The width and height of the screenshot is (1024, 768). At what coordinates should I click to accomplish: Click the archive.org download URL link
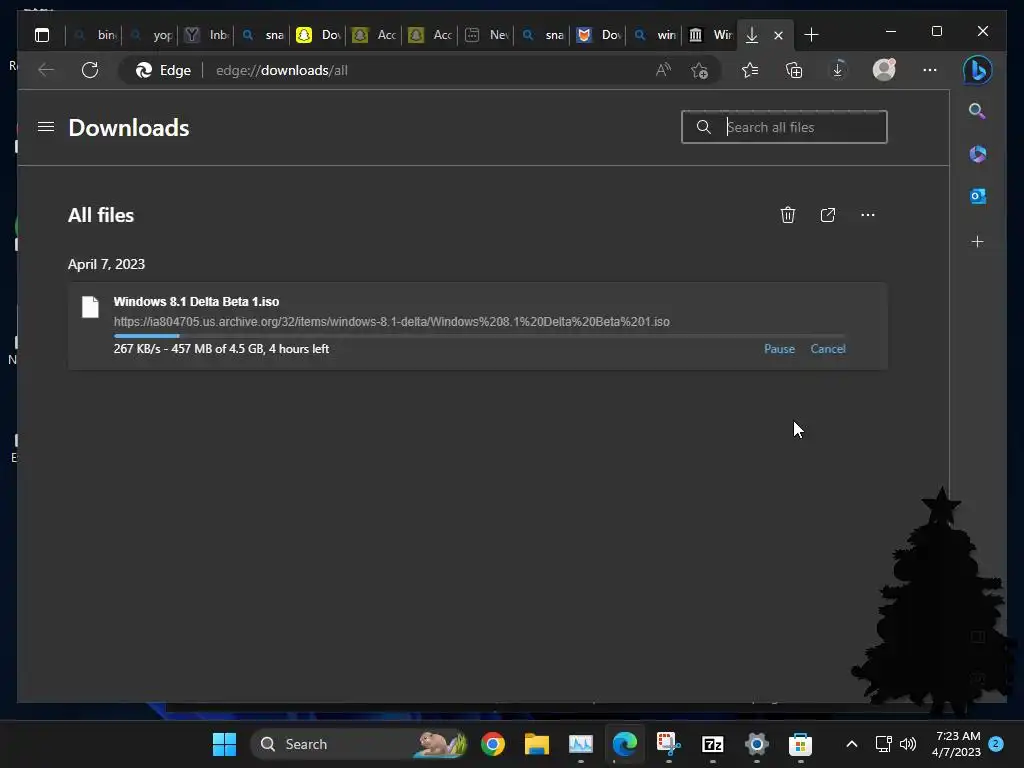click(x=391, y=321)
